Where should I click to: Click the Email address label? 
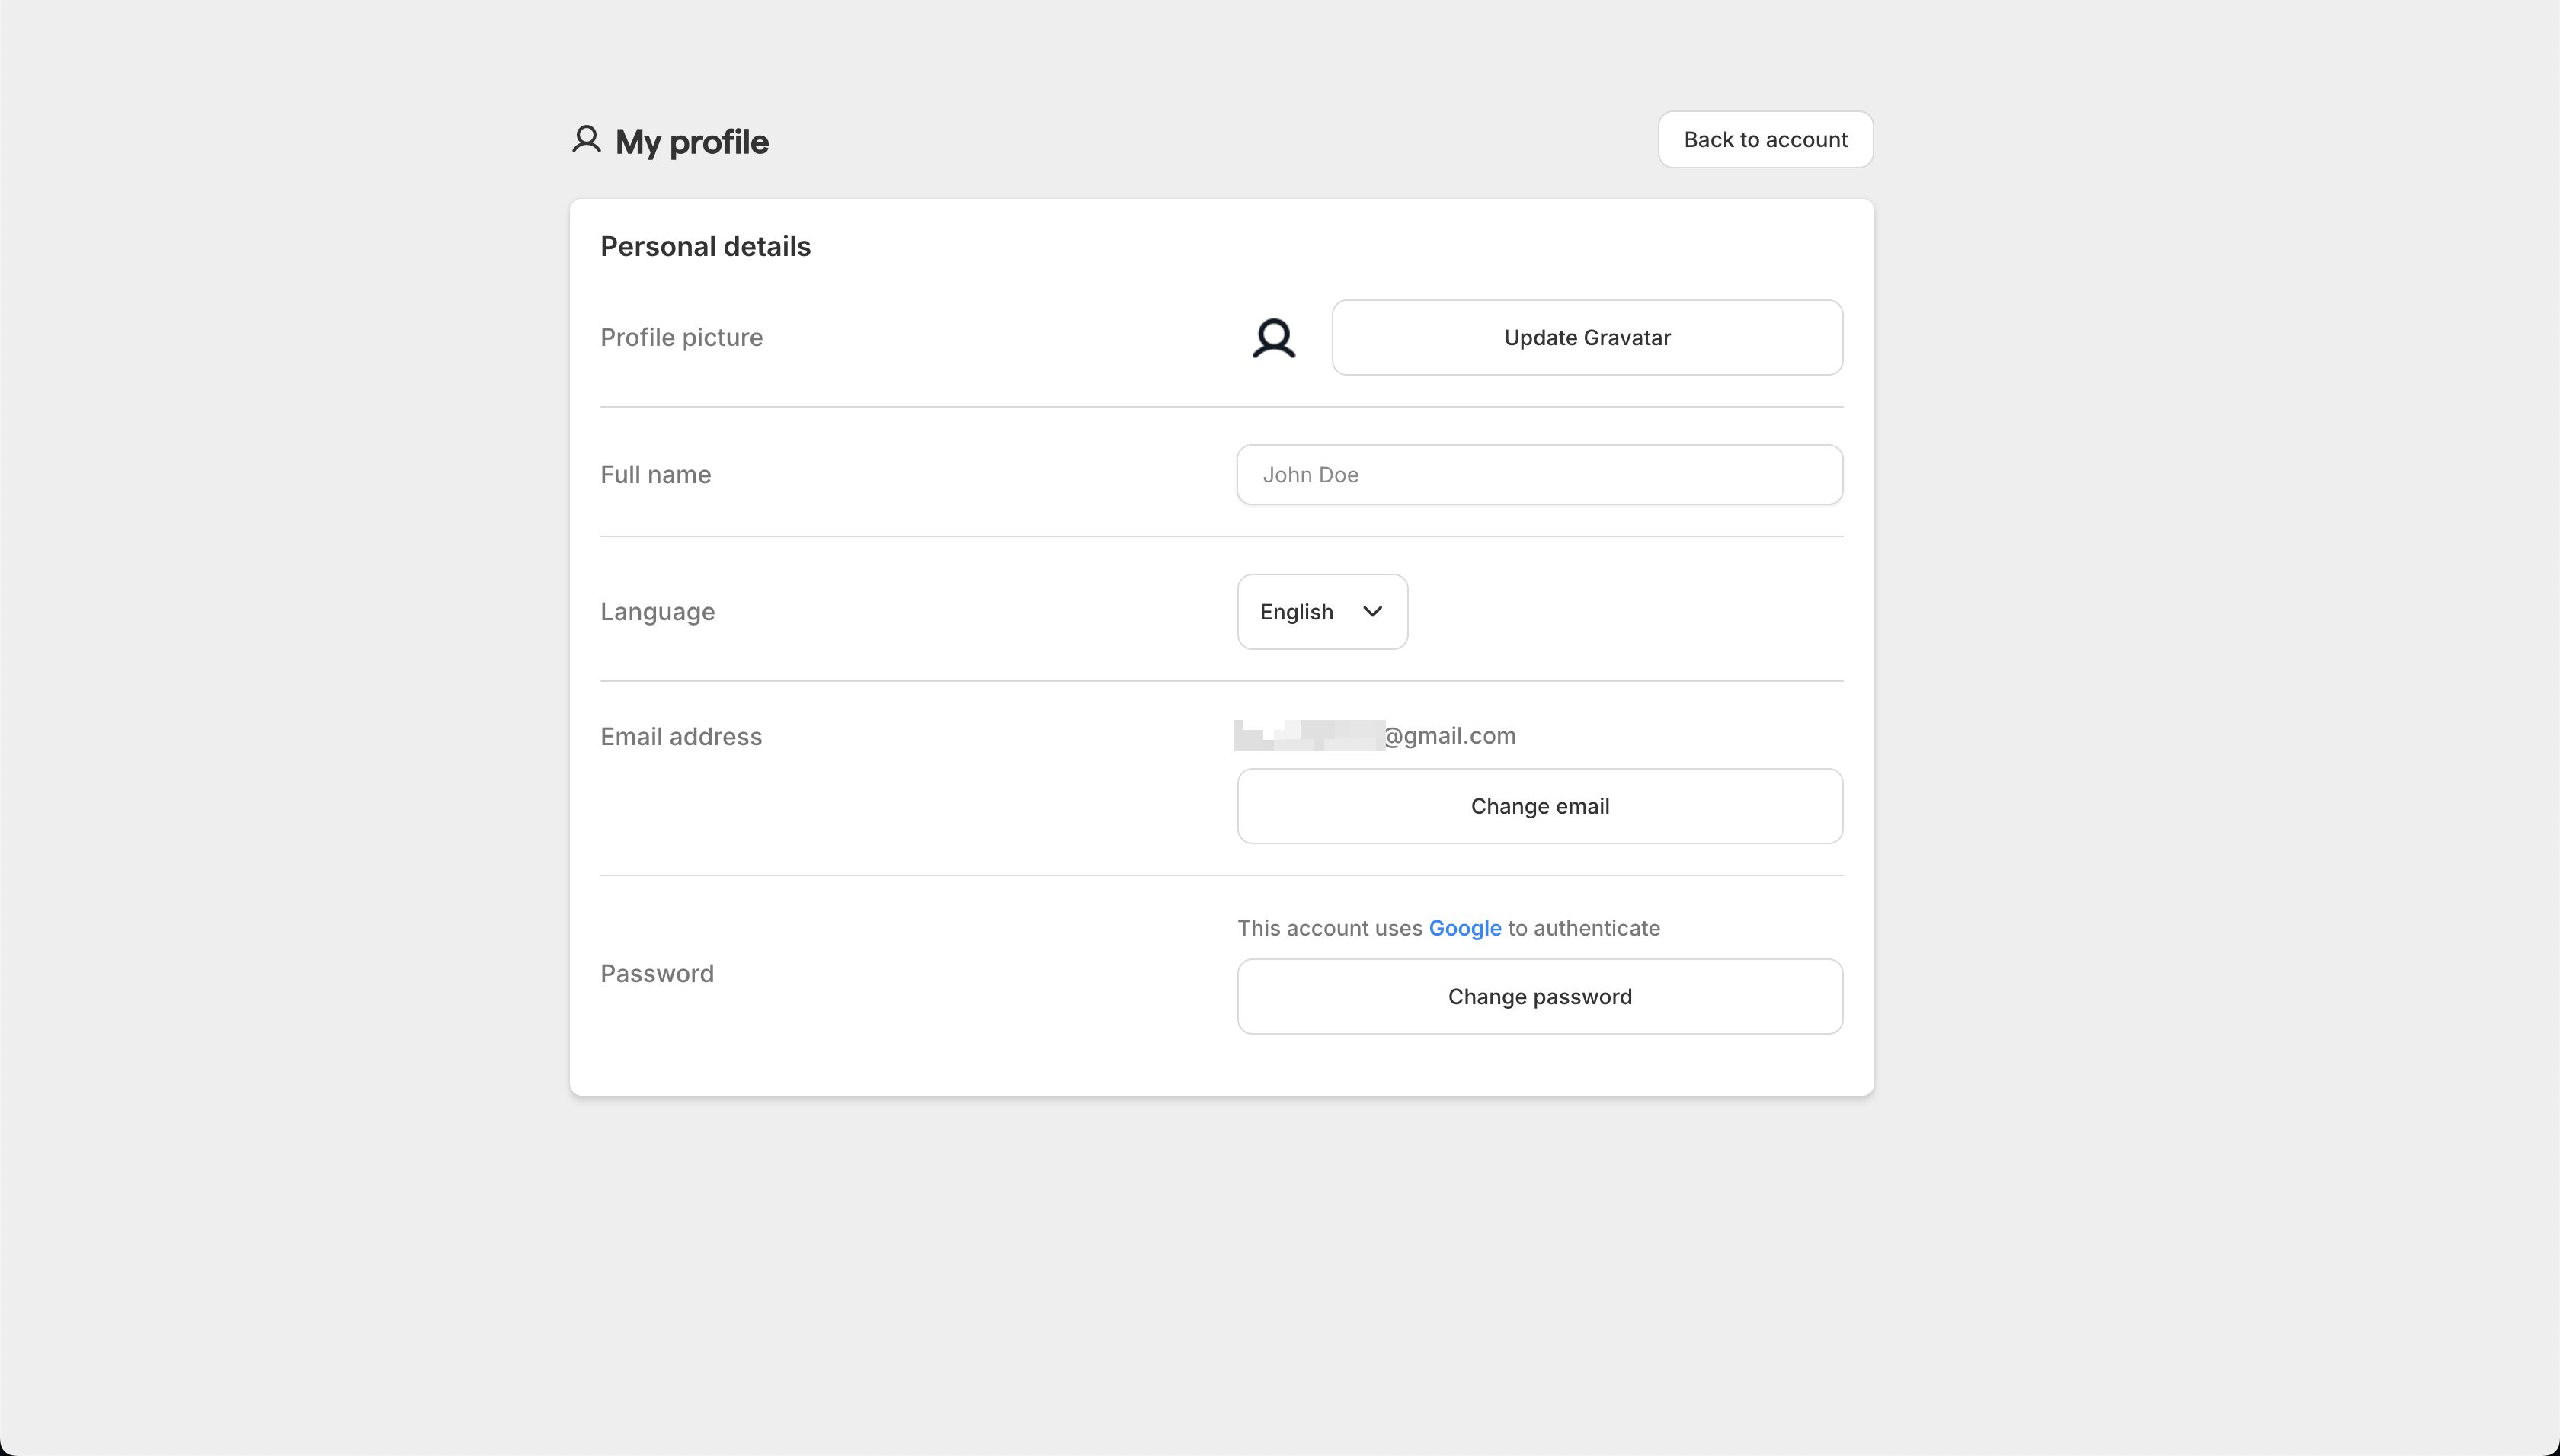[680, 737]
